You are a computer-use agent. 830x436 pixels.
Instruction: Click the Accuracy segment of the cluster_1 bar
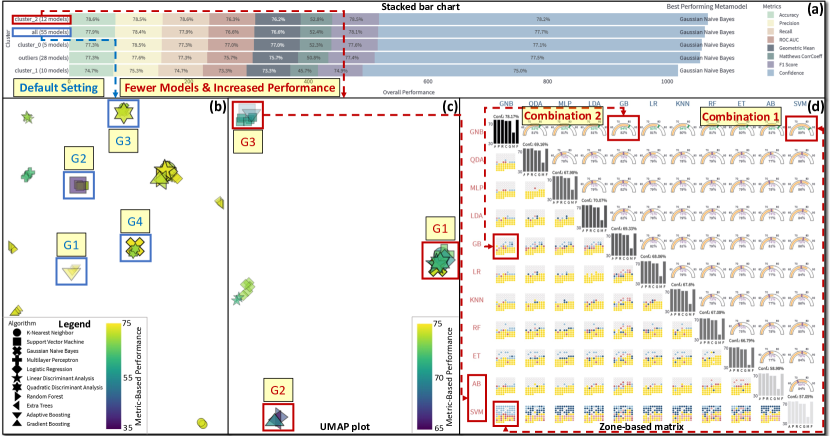(92, 70)
